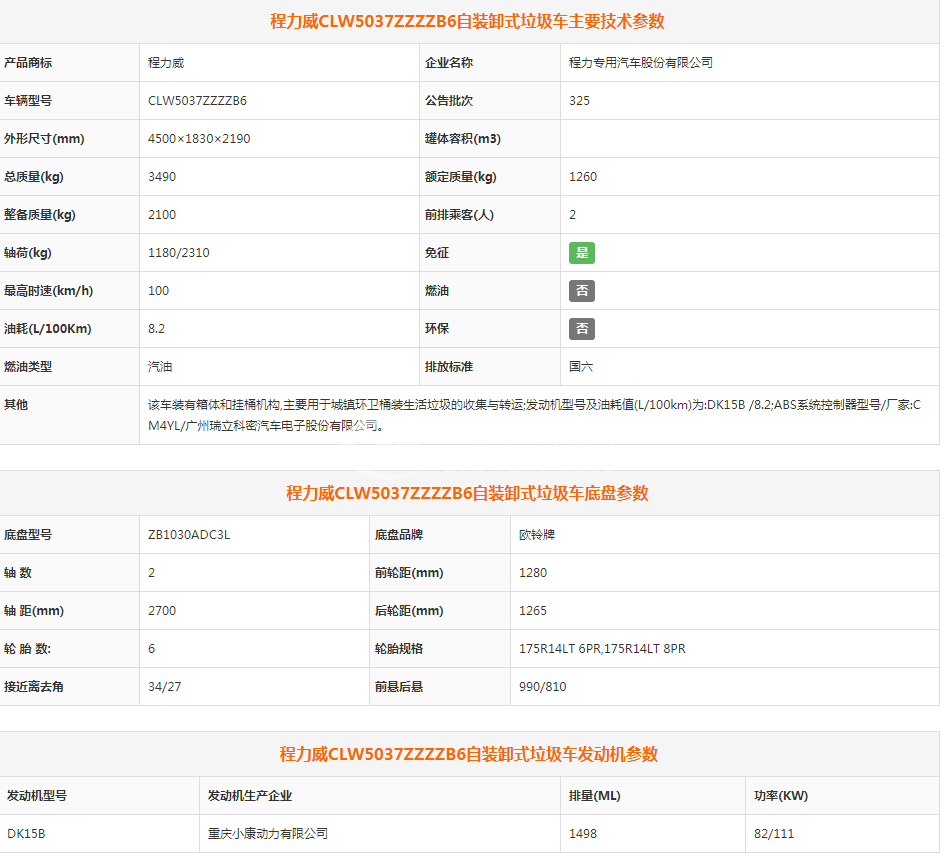Click displacement value 1498

pyautogui.click(x=583, y=833)
